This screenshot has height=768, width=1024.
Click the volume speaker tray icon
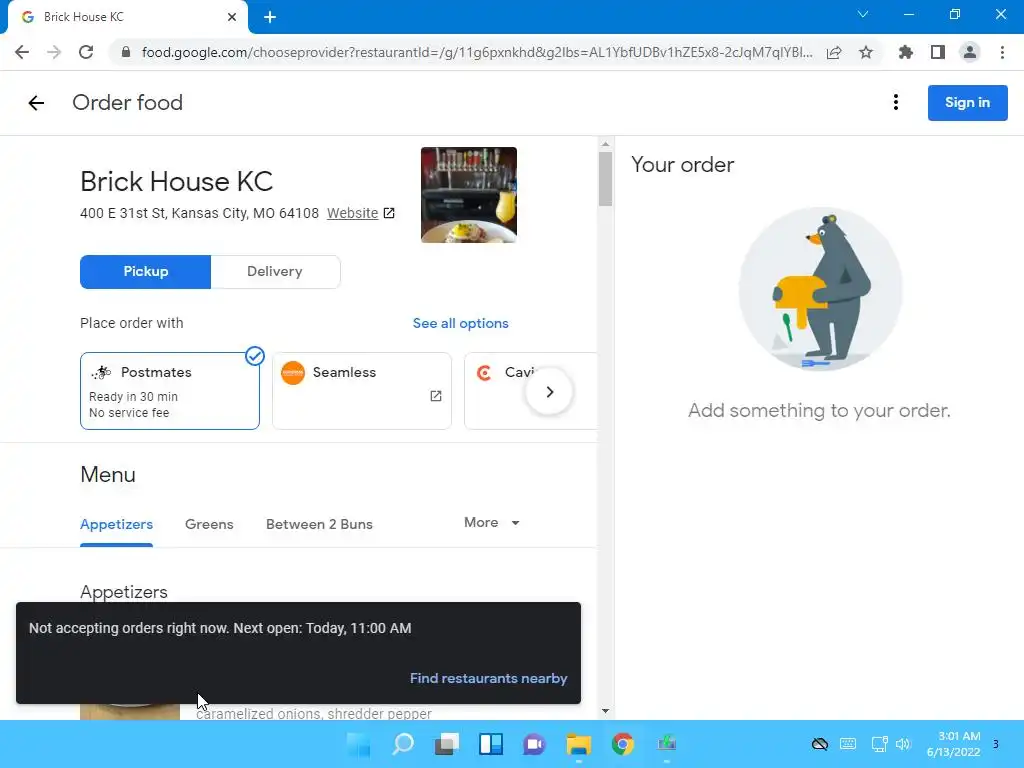coord(903,744)
